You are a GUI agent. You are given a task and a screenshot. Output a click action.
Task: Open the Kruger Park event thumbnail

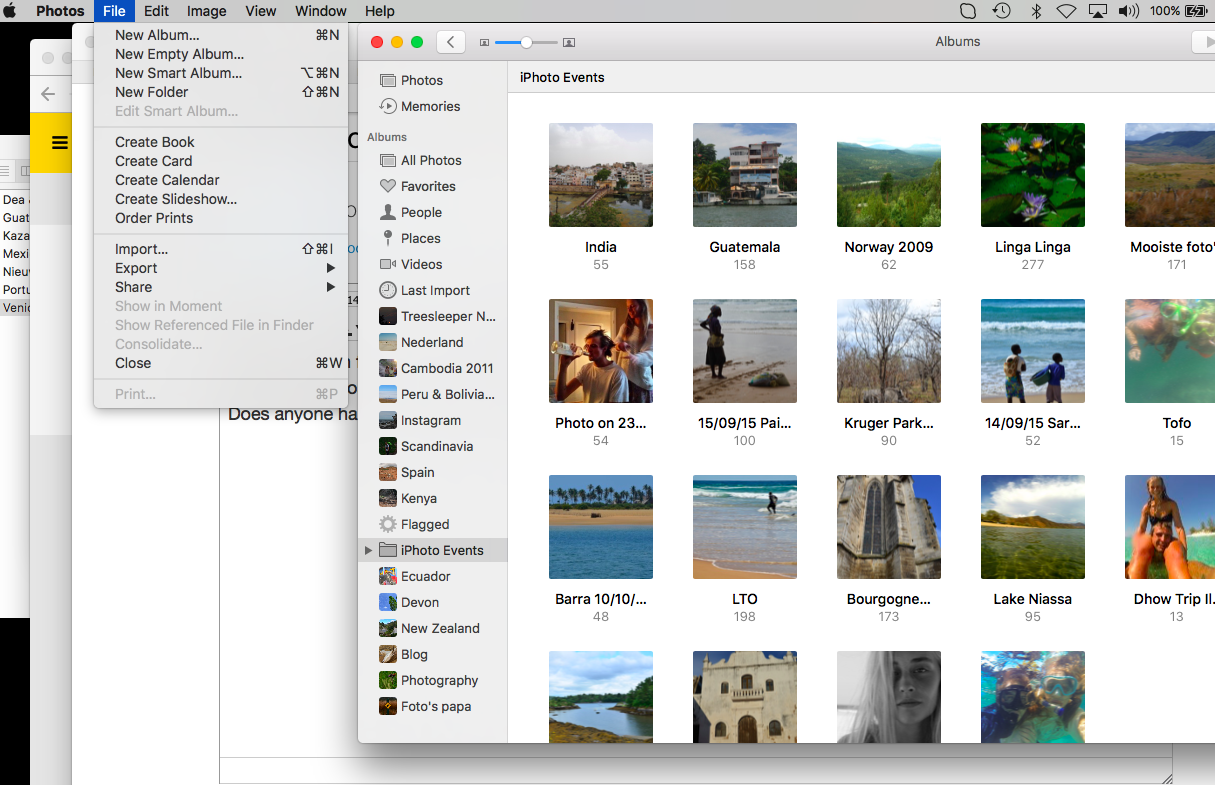tap(888, 351)
